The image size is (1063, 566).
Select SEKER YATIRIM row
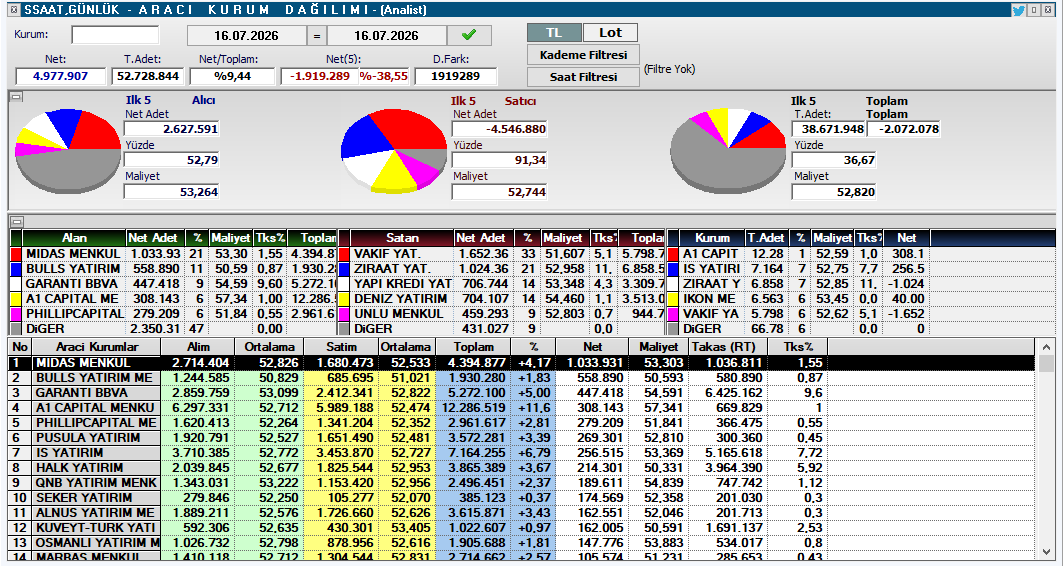click(523, 498)
